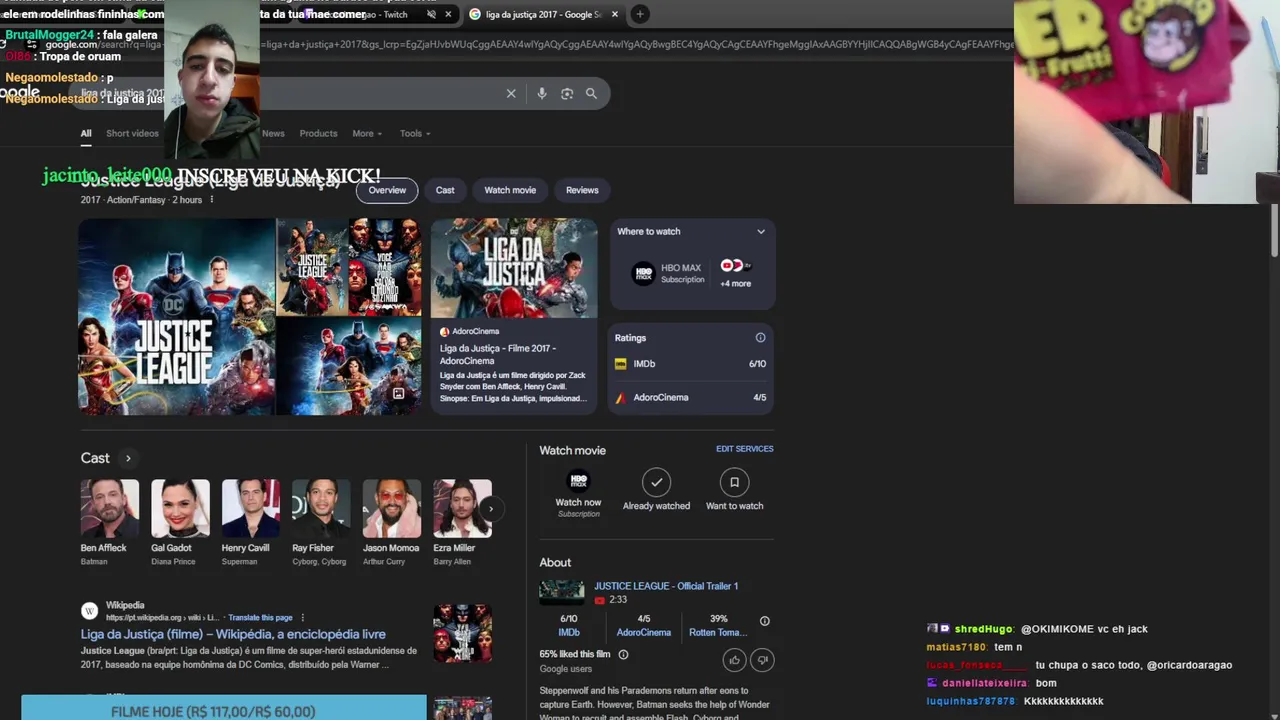Screen dimensions: 1280x720
Task: Open the Tools dropdown
Action: 415,133
